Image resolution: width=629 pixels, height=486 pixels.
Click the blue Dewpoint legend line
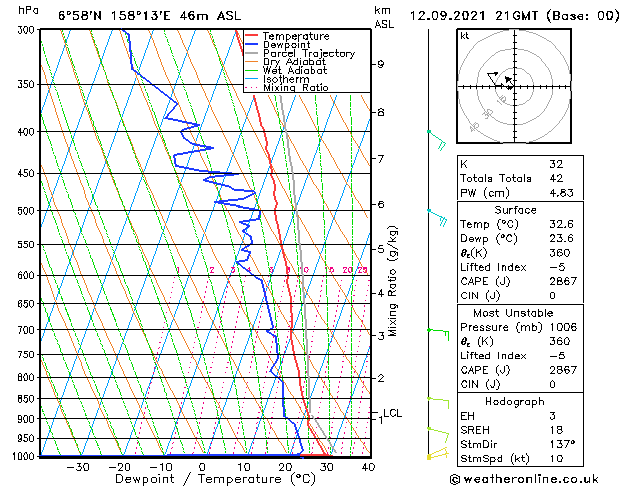(x=252, y=44)
